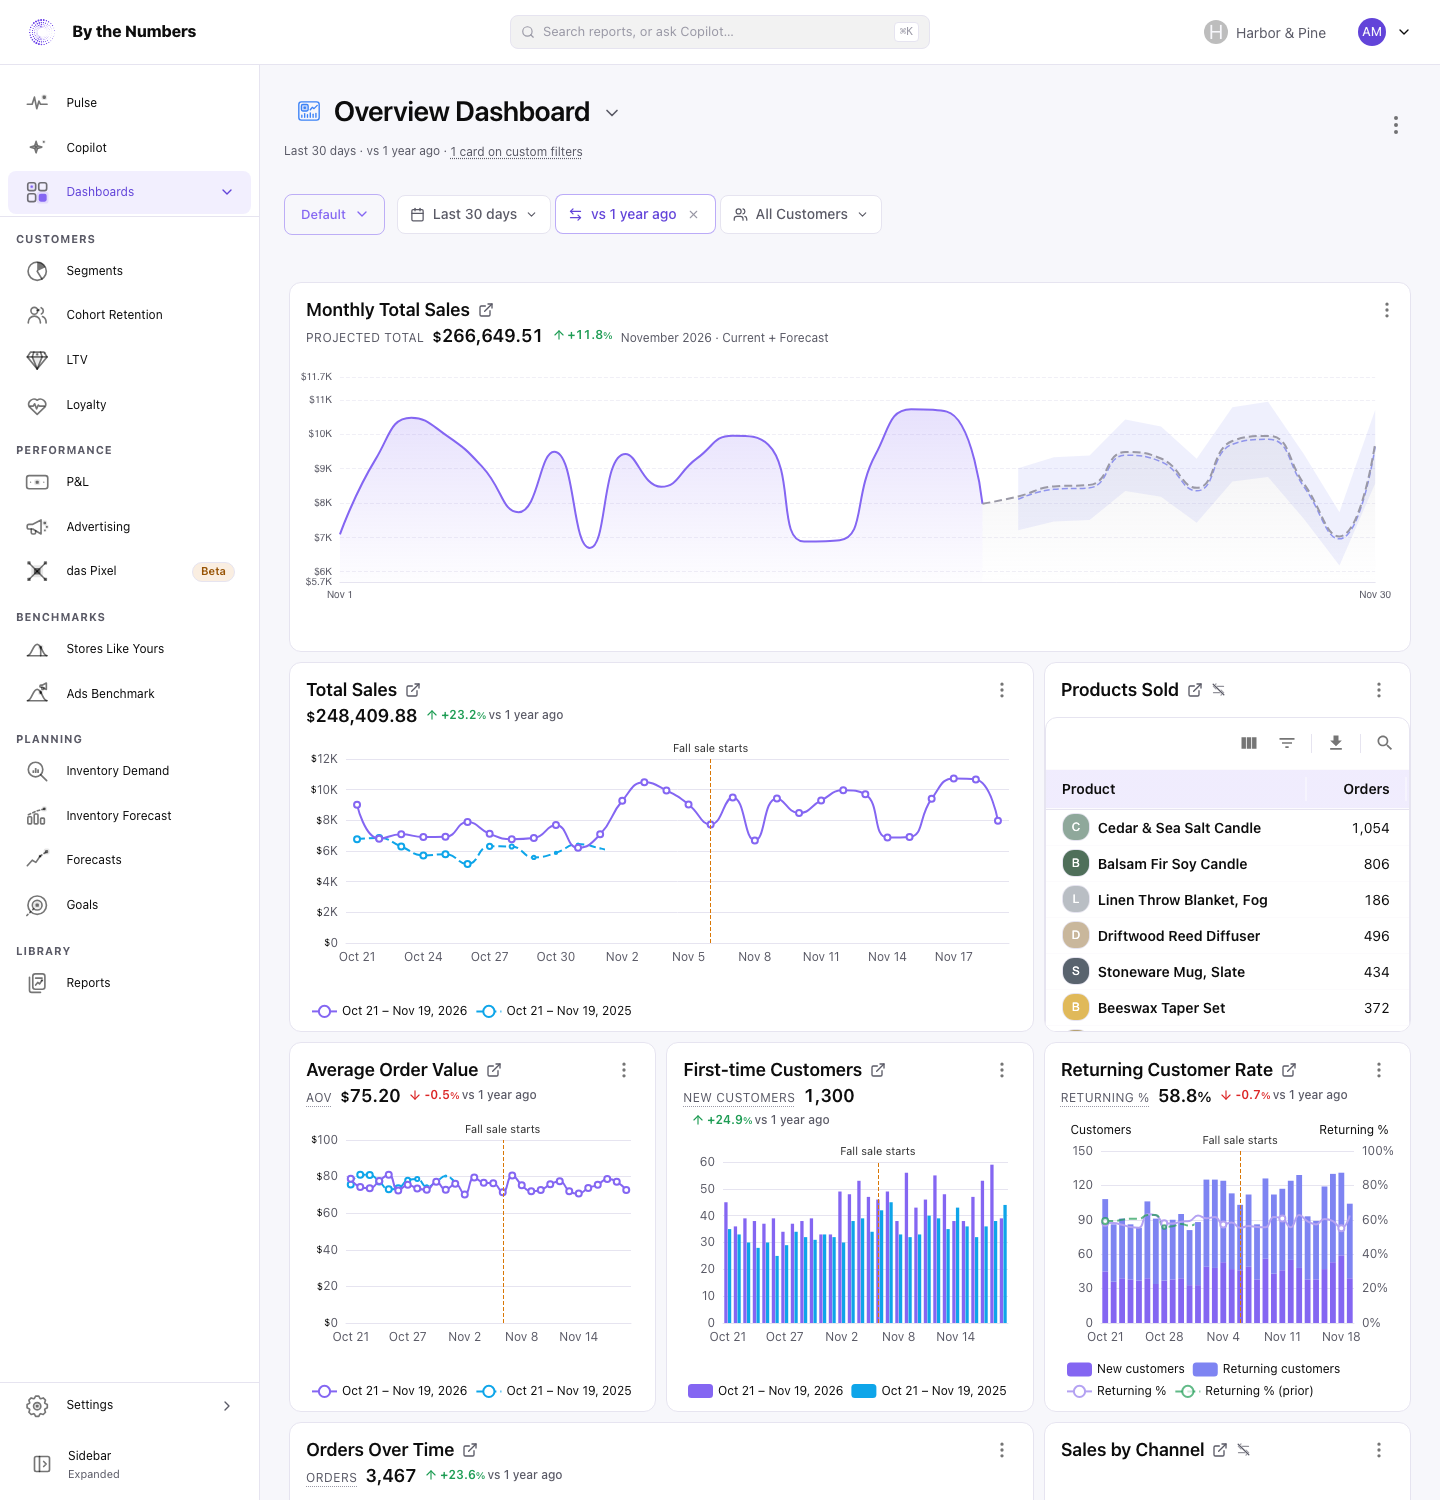
Task: Toggle 2025 series in First-time Customers legend
Action: tap(929, 1391)
